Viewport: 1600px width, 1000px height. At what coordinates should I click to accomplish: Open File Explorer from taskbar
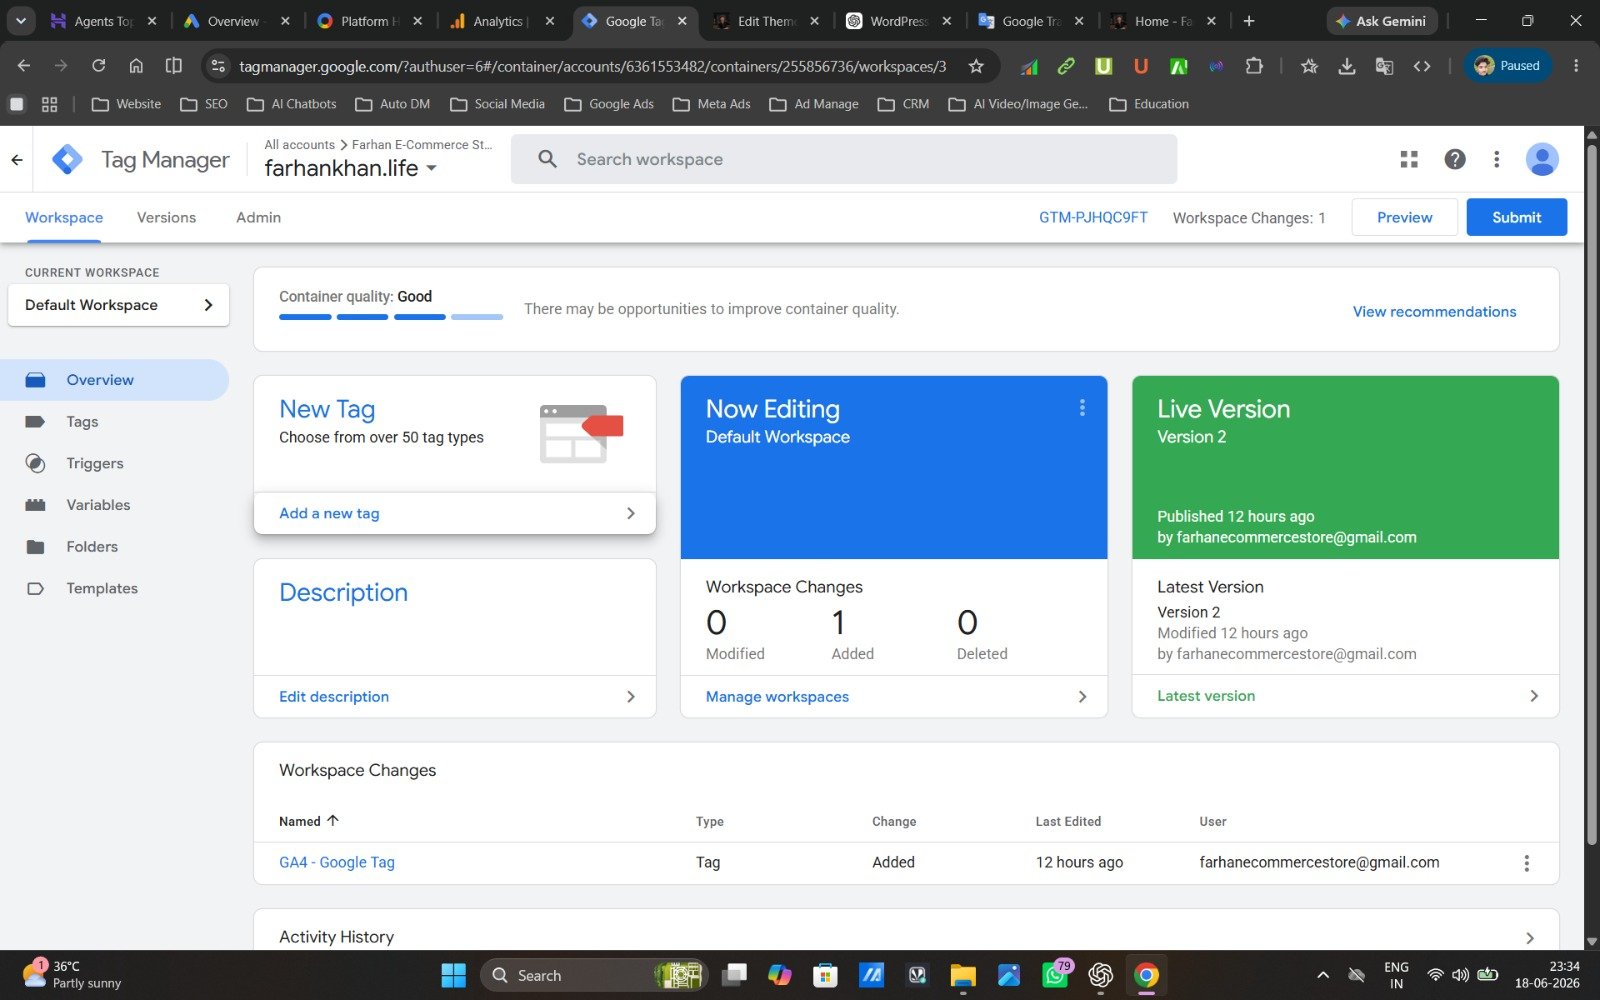[963, 975]
